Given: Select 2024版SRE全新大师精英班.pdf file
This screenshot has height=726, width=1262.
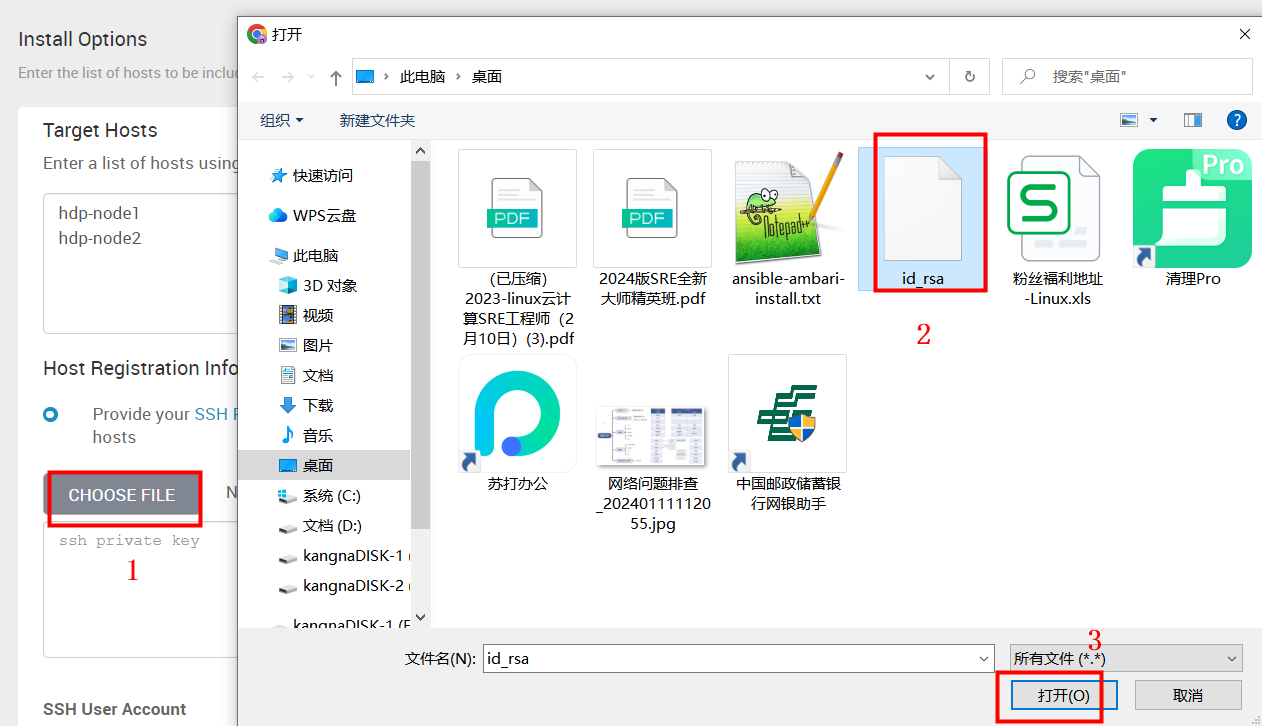Looking at the screenshot, I should point(653,229).
